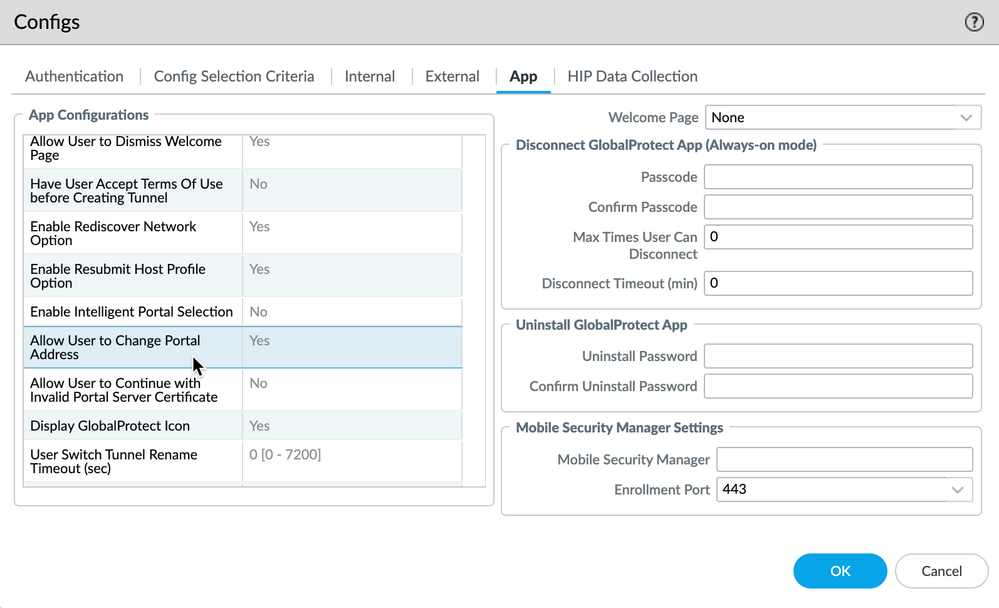Click the help question mark icon
Image resolution: width=999 pixels, height=608 pixels.
tap(974, 22)
